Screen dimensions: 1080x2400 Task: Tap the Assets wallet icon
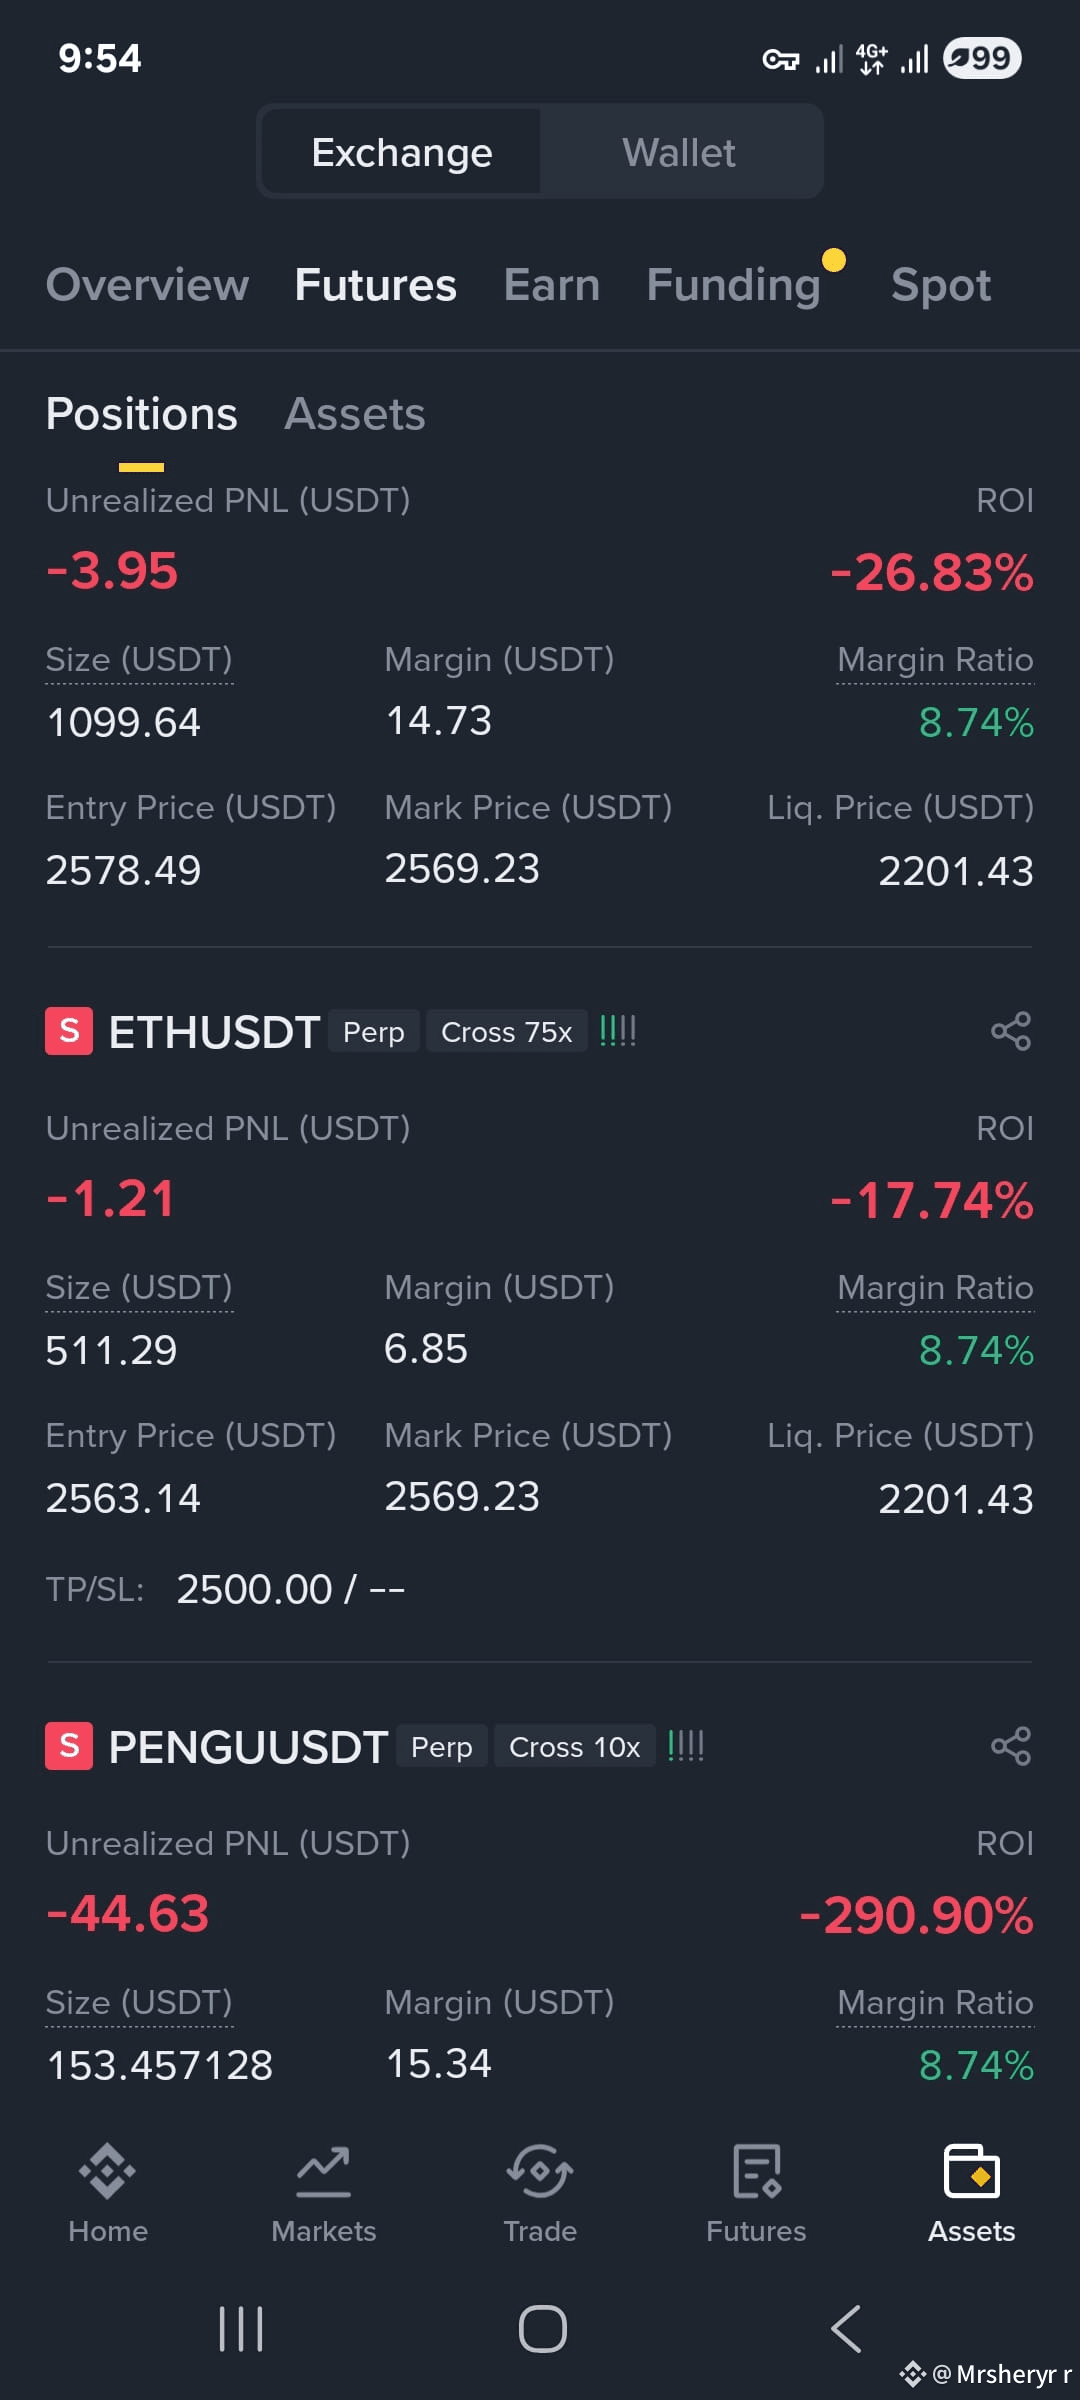(x=972, y=2171)
